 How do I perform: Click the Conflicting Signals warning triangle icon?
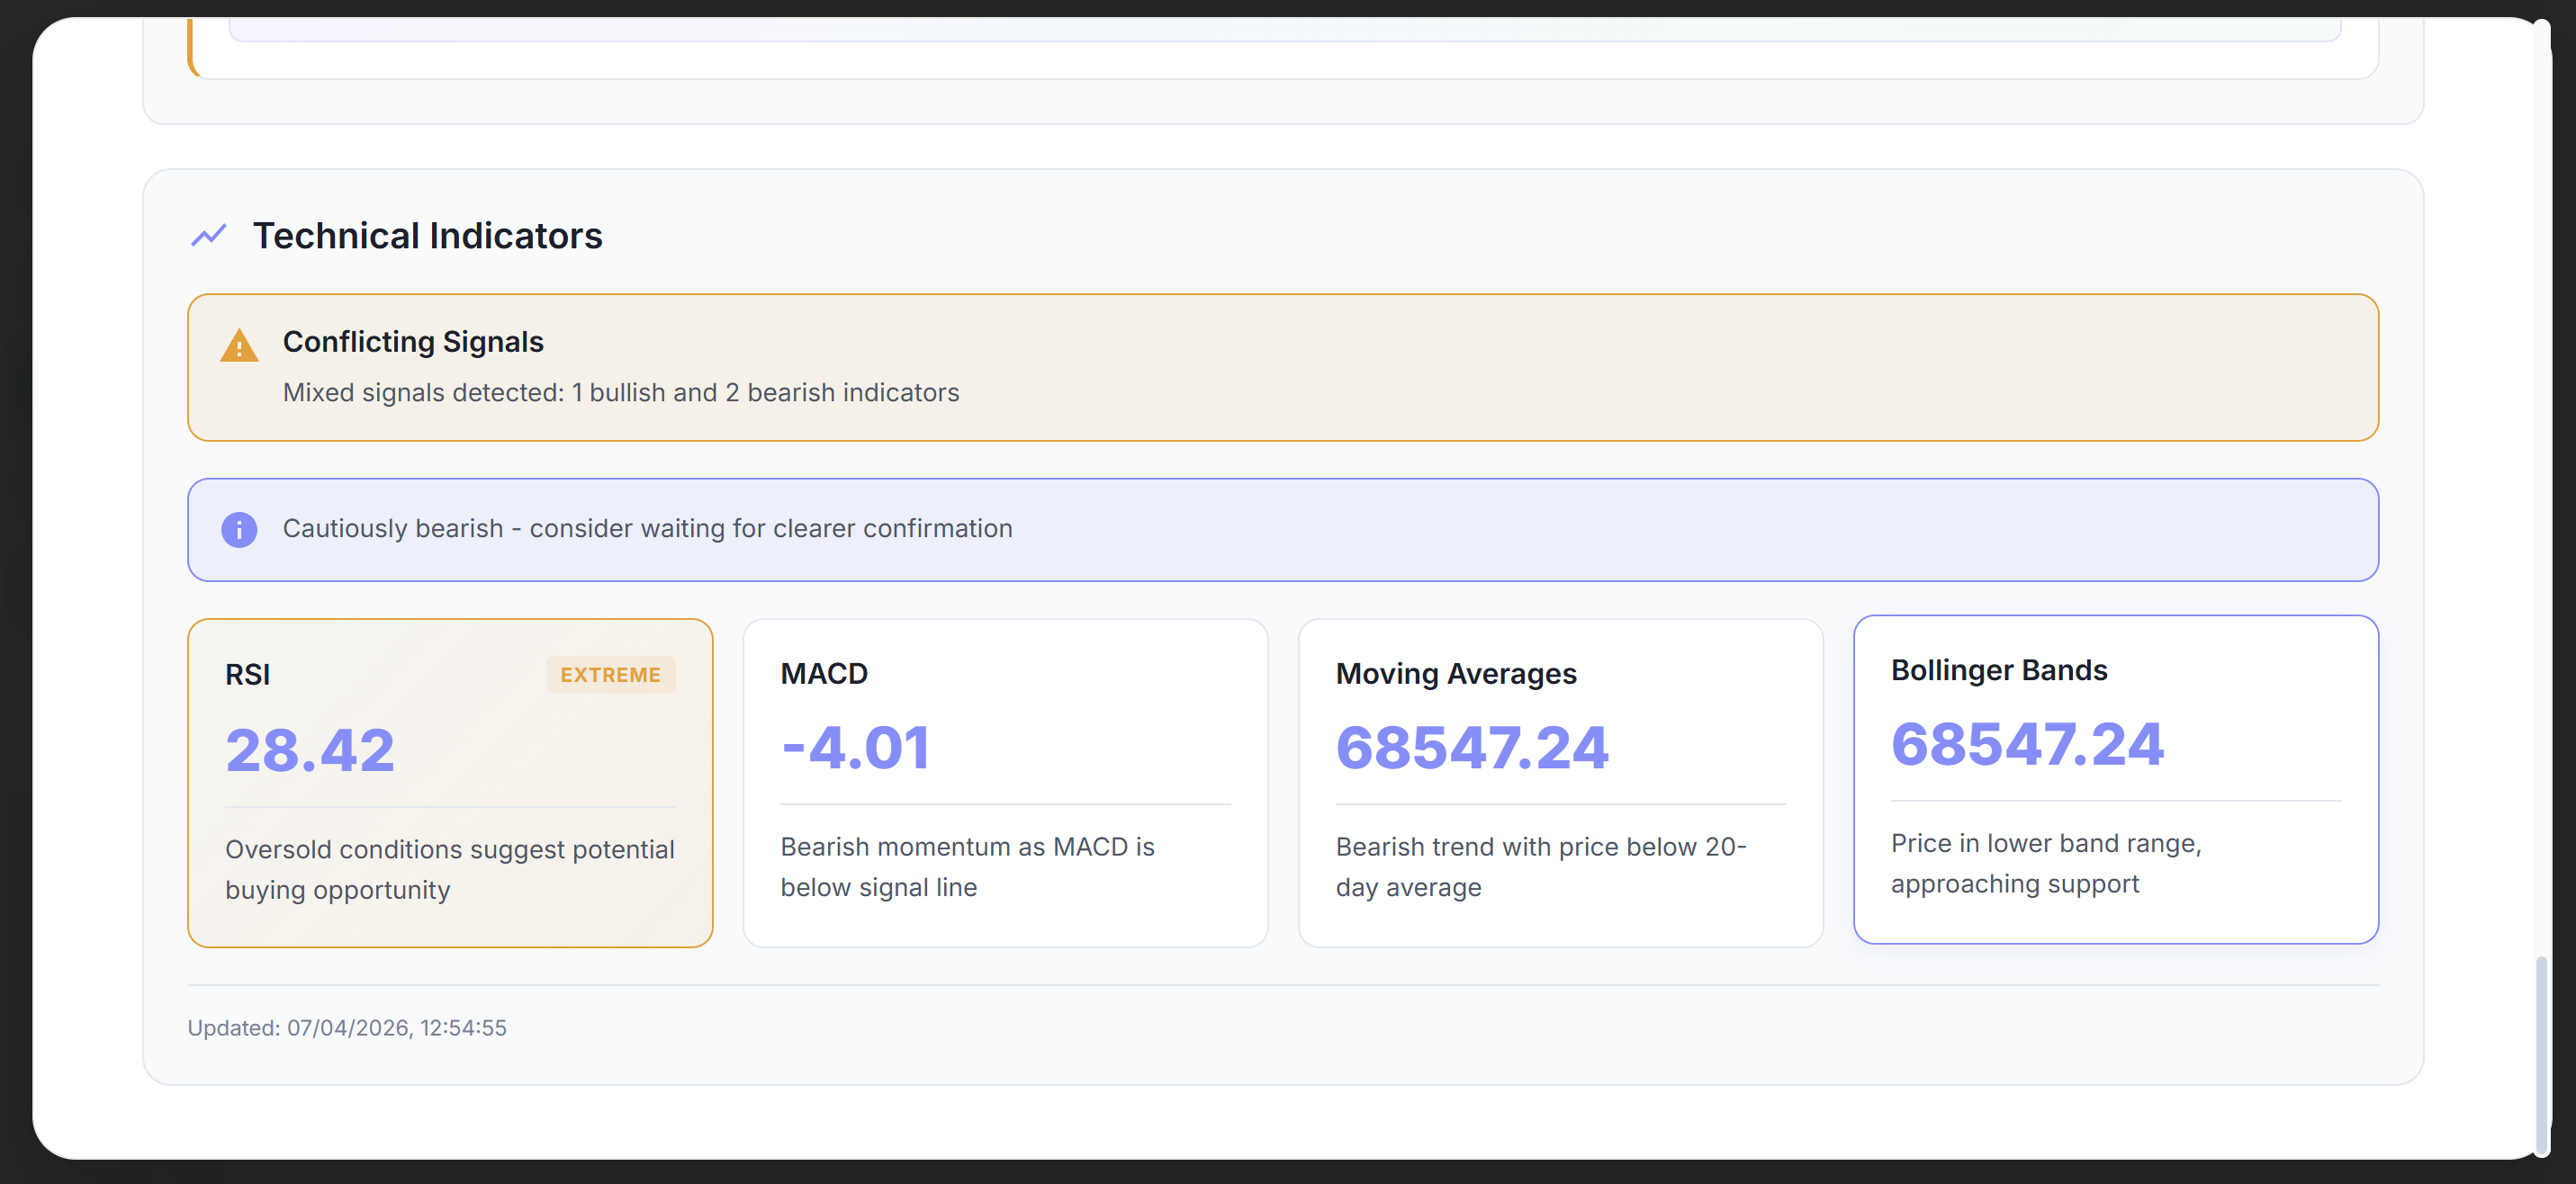pos(239,346)
